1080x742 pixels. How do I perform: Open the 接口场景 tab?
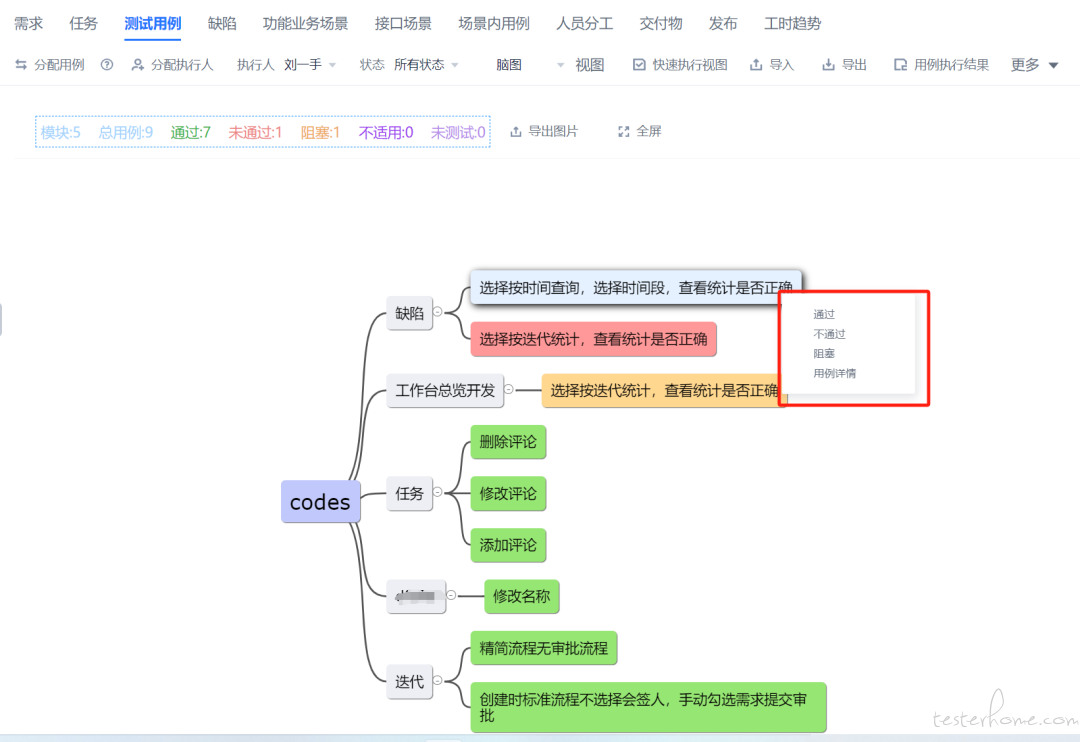click(x=403, y=23)
